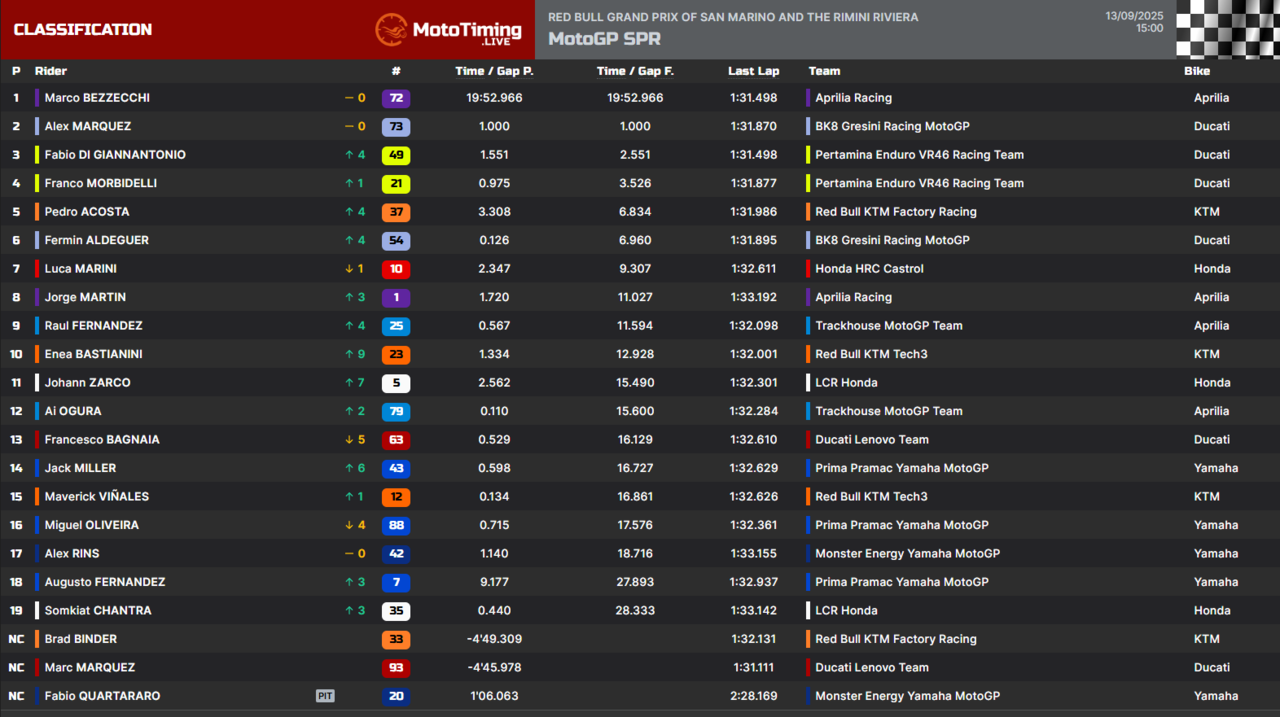The height and width of the screenshot is (717, 1280).
Task: Click team name Ducati Lenovo Team for Bagnaia
Action: 872,440
